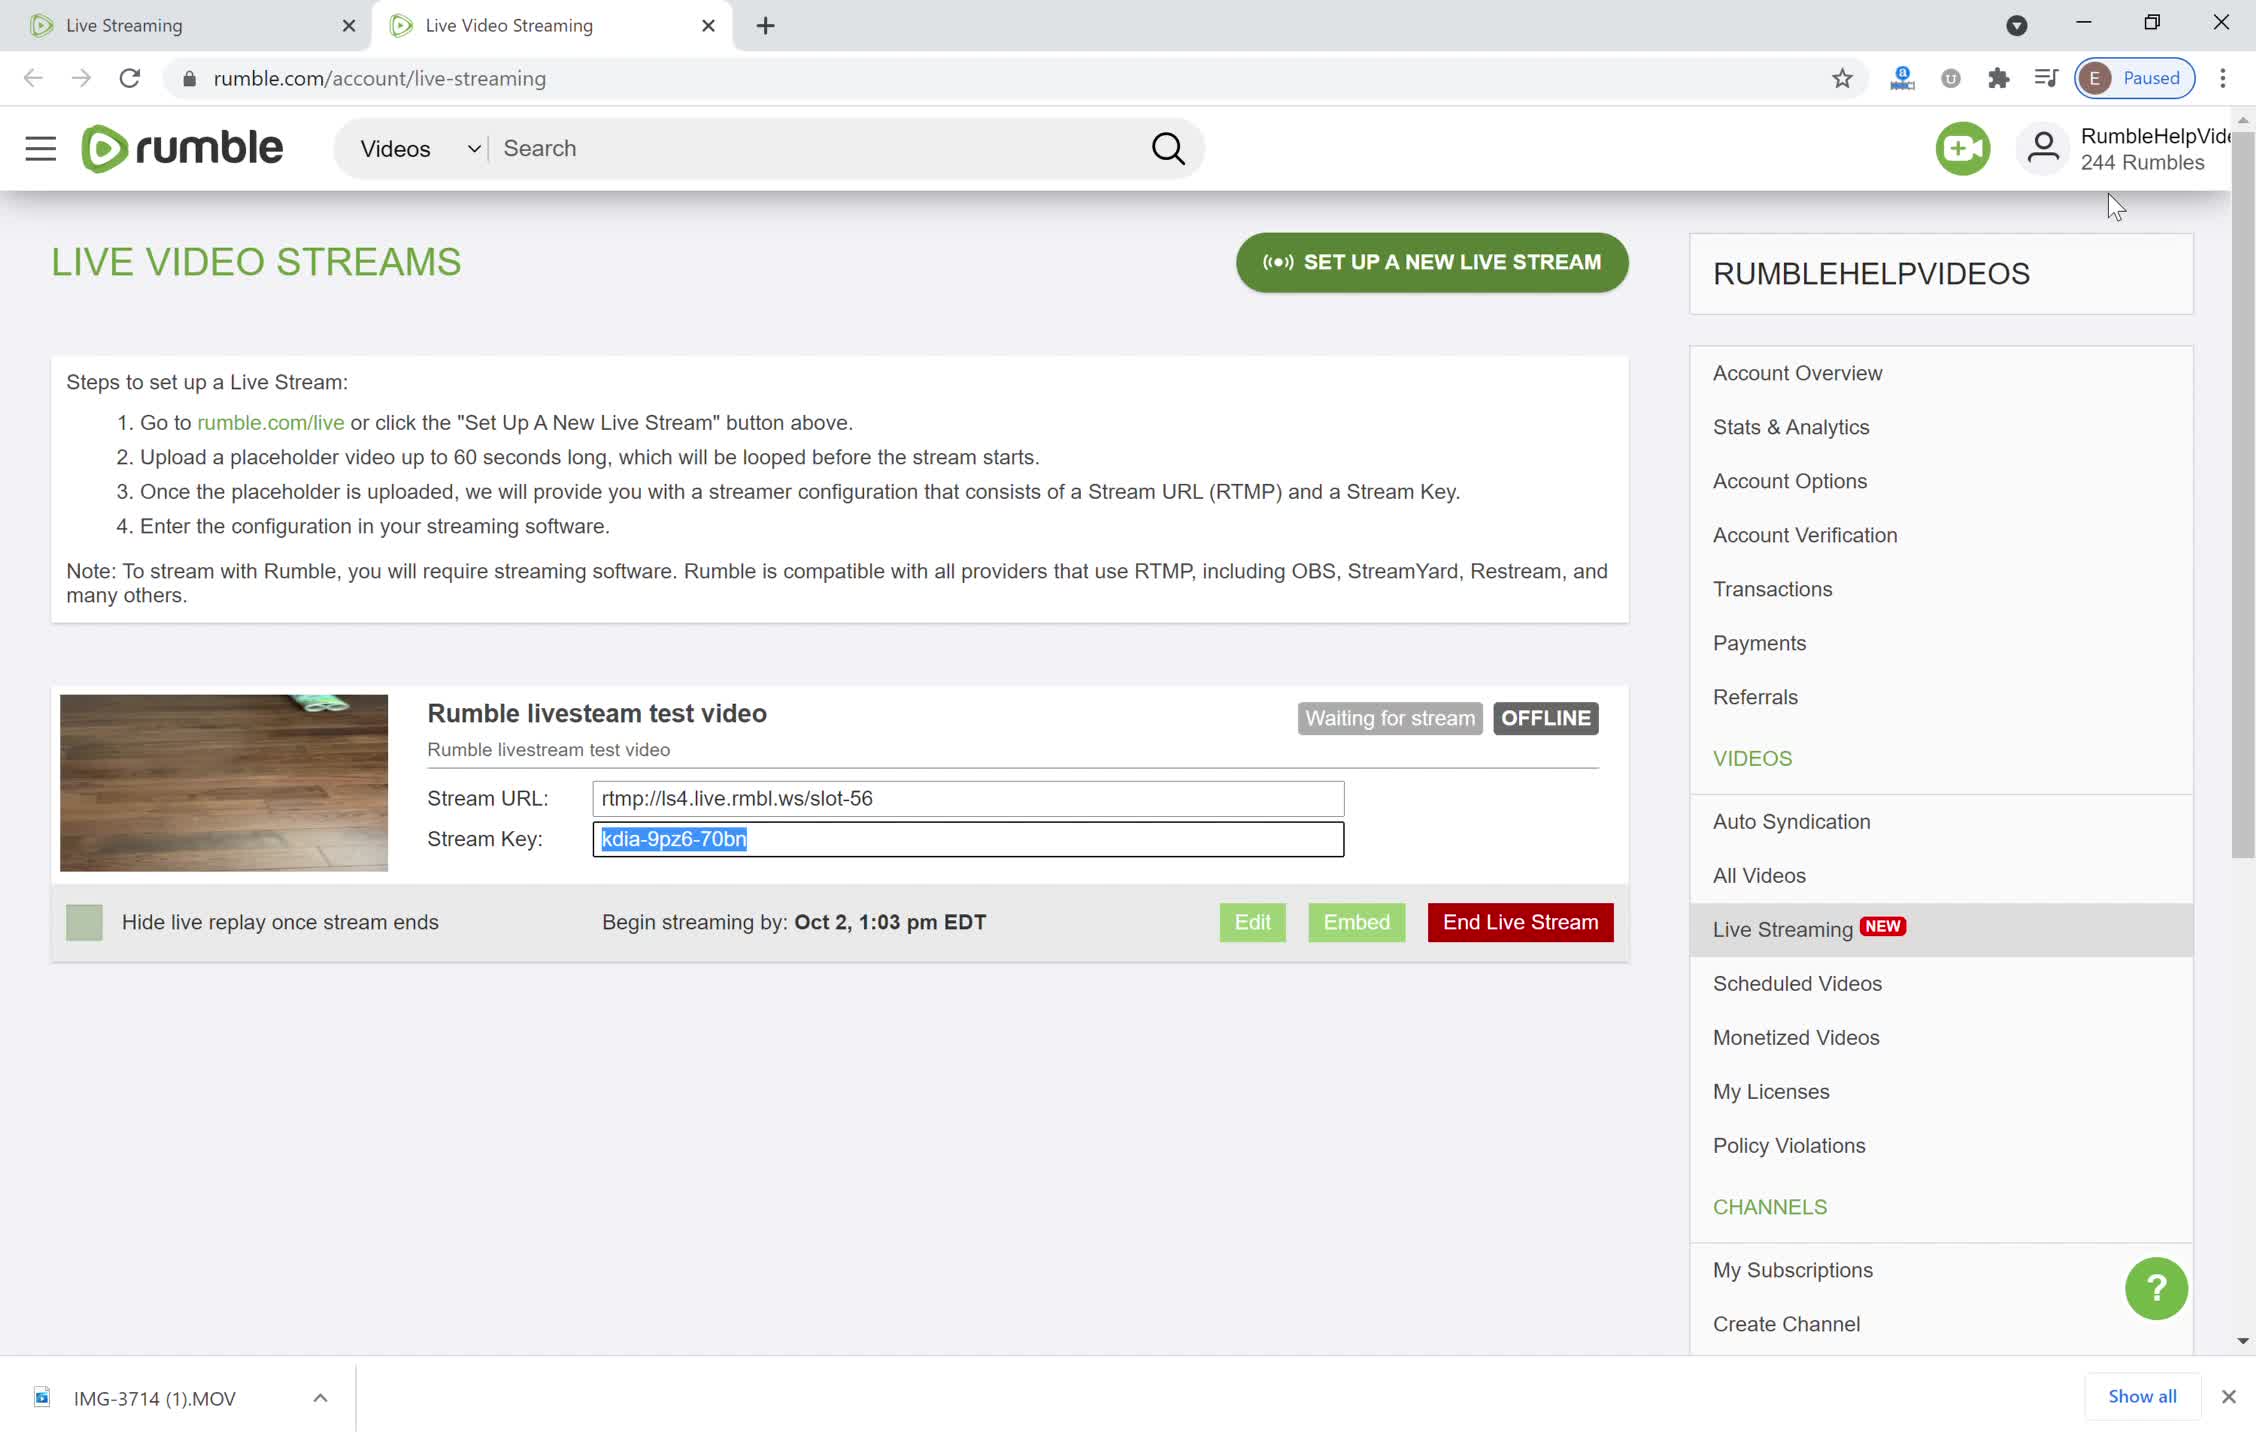
Task: Select the Live Streaming sidebar menu item
Action: point(1782,929)
